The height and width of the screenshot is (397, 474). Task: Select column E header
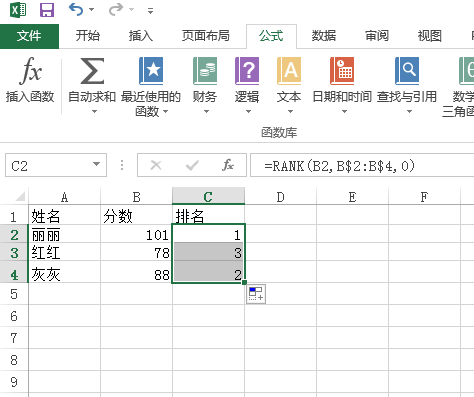[352, 197]
